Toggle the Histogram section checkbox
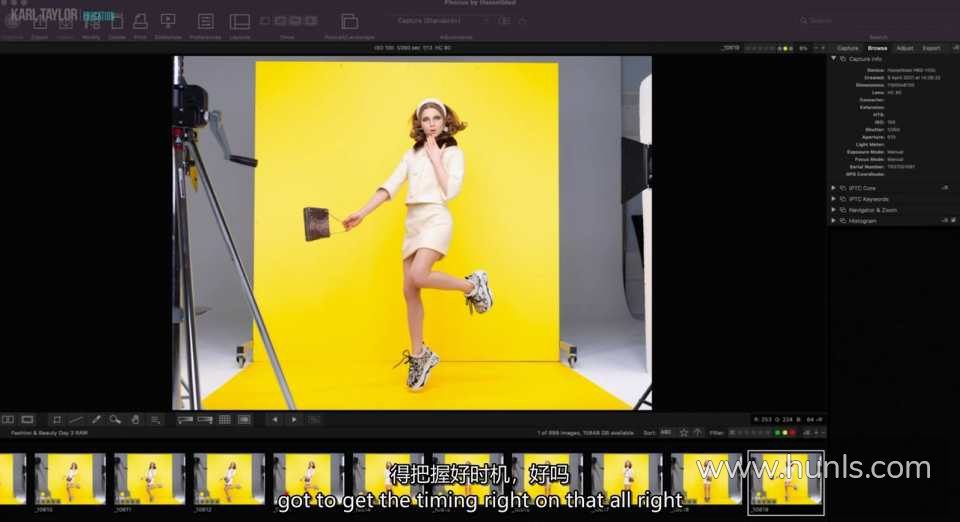The height and width of the screenshot is (522, 960). pos(953,220)
